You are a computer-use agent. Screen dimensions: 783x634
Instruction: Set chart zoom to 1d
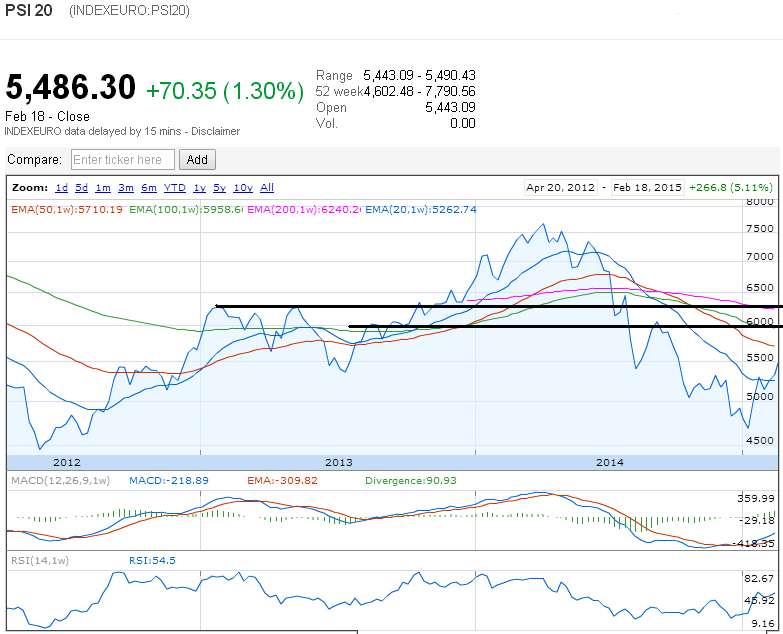click(x=61, y=188)
